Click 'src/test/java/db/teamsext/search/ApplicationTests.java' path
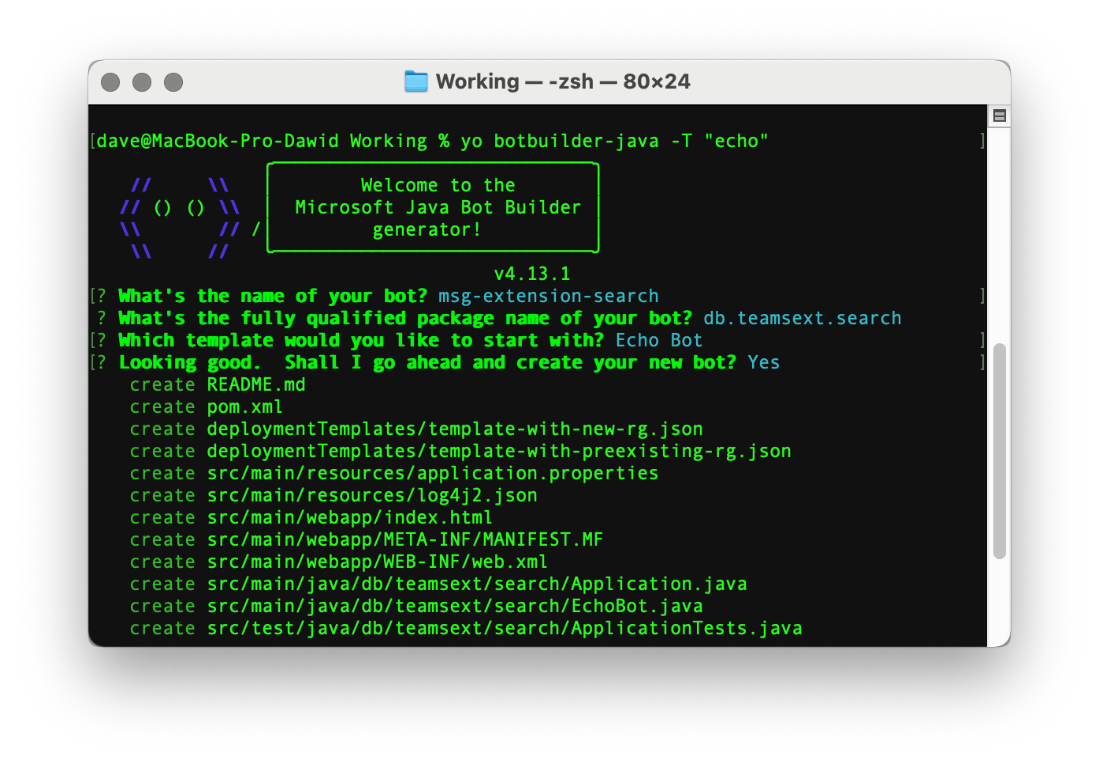Image resolution: width=1099 pixels, height=764 pixels. [505, 629]
